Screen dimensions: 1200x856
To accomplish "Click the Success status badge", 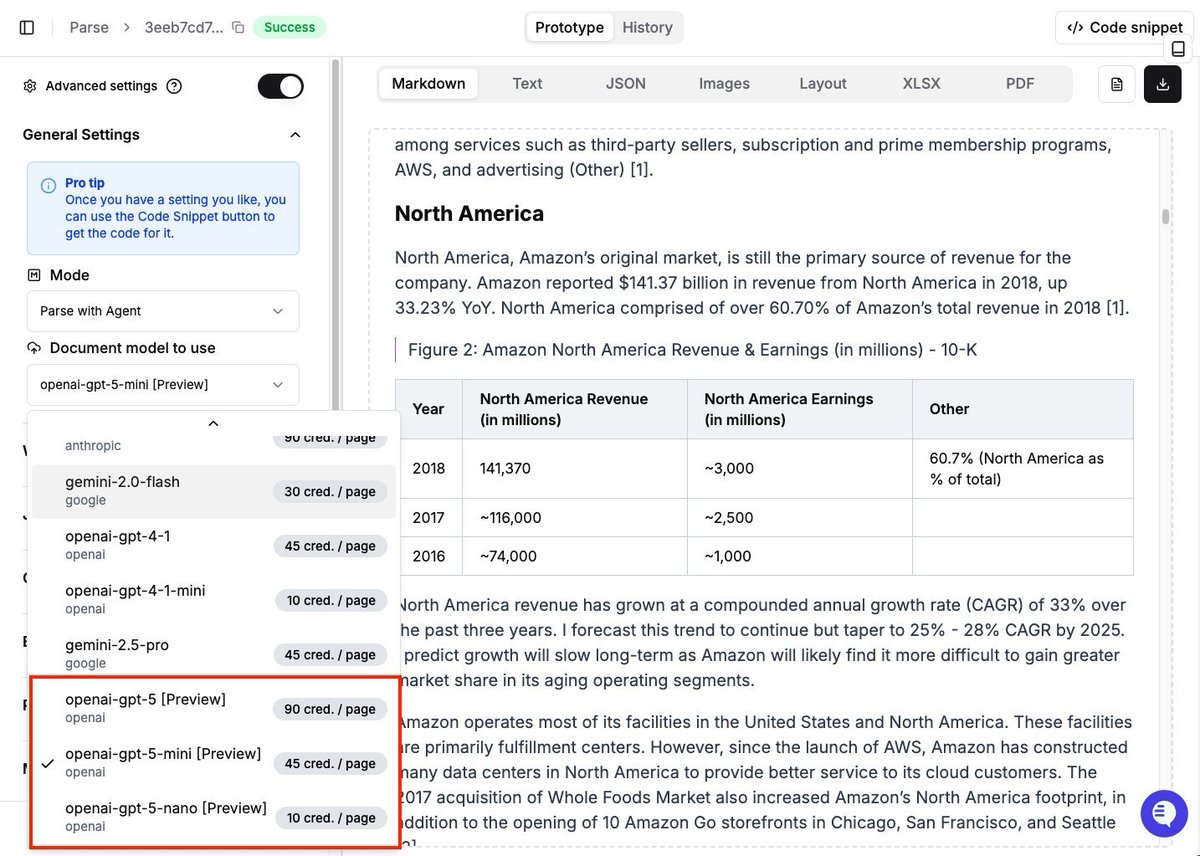I will (x=290, y=27).
